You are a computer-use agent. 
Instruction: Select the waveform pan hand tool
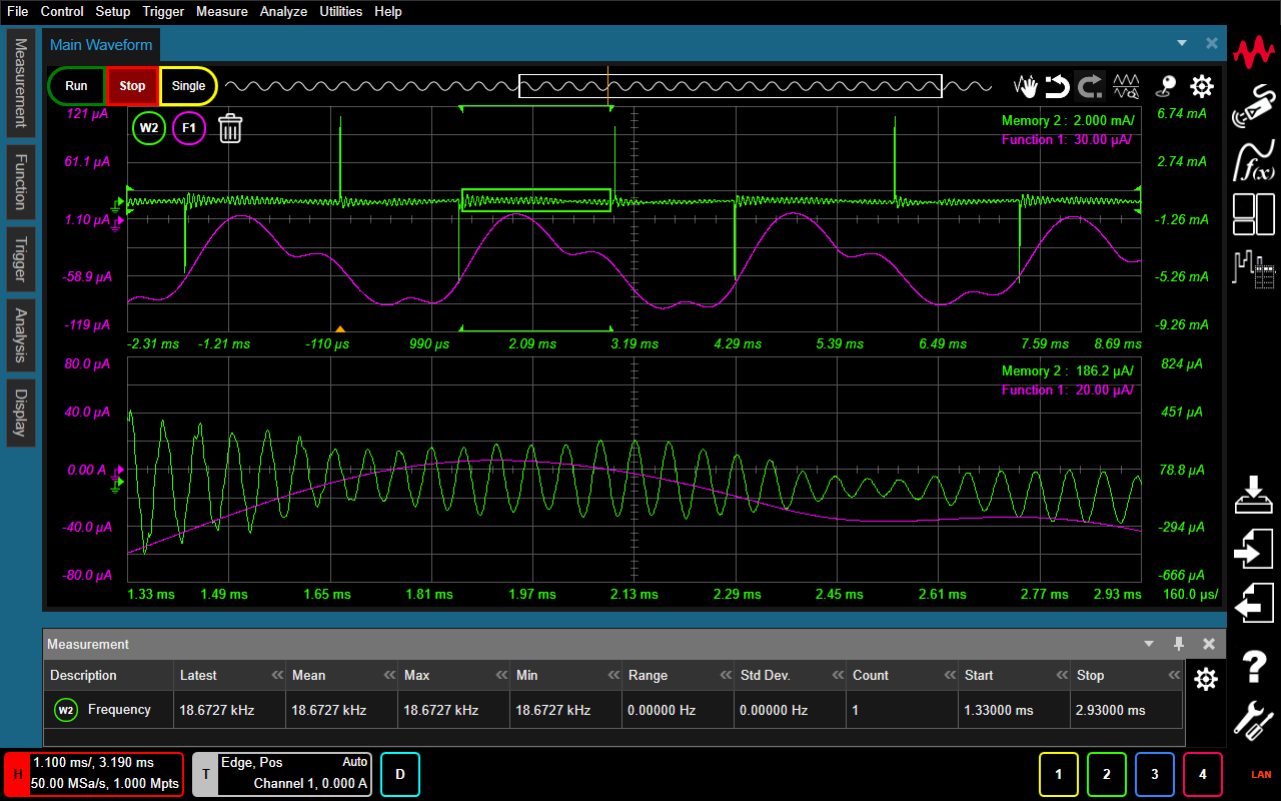click(x=1025, y=86)
